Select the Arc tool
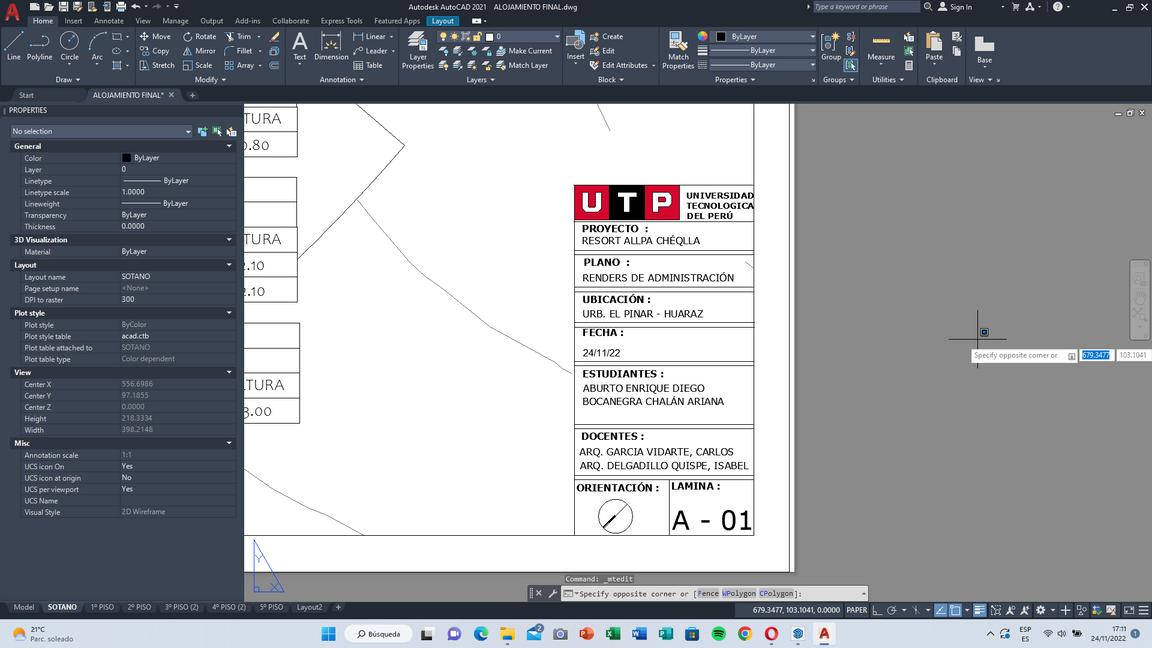This screenshot has width=1152, height=648. point(96,46)
